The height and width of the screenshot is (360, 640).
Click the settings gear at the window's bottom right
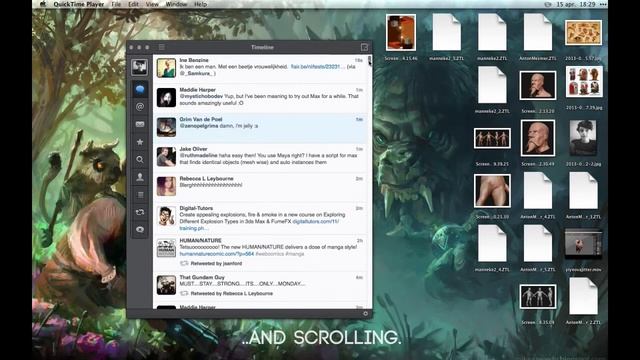point(365,313)
